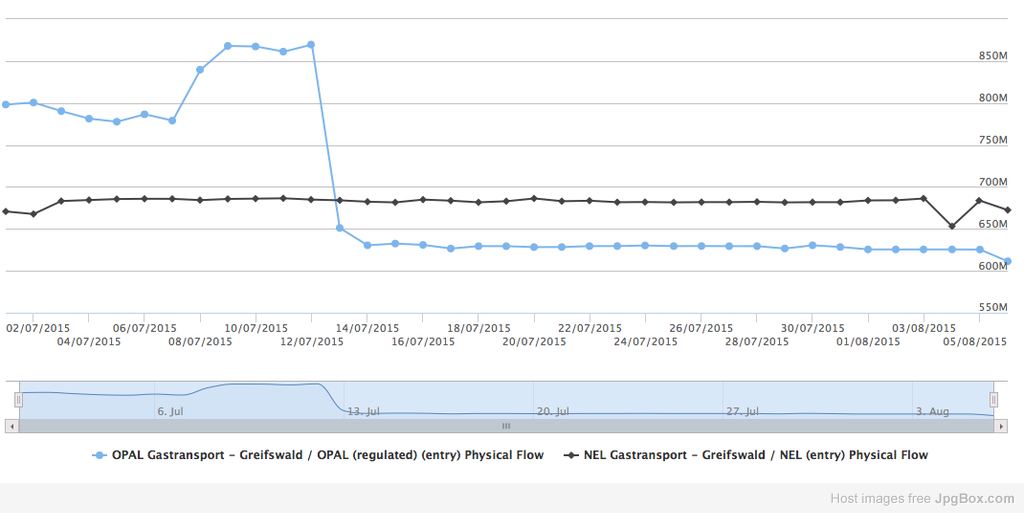The width and height of the screenshot is (1024, 513).
Task: Select the OPAL peak data point at 12/07/2015
Action: [312, 45]
